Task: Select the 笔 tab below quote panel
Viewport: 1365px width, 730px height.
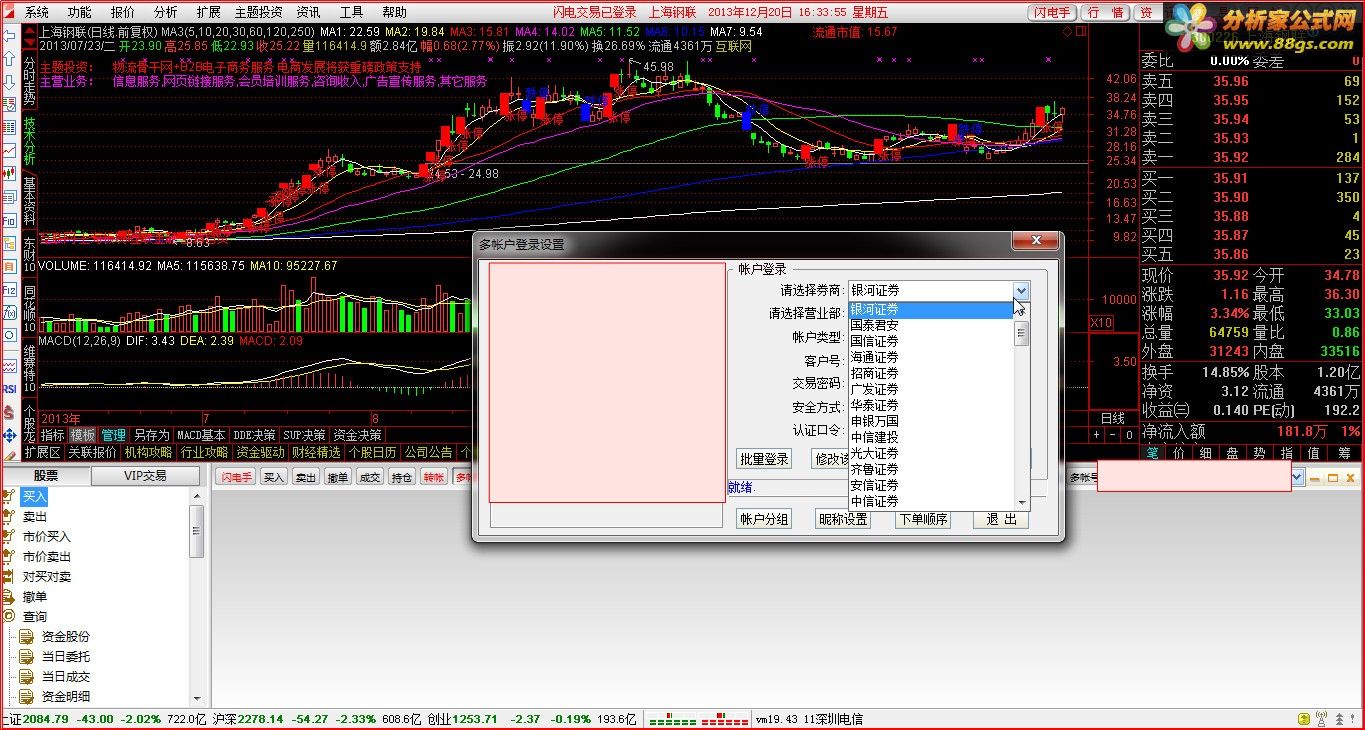Action: [x=1153, y=453]
